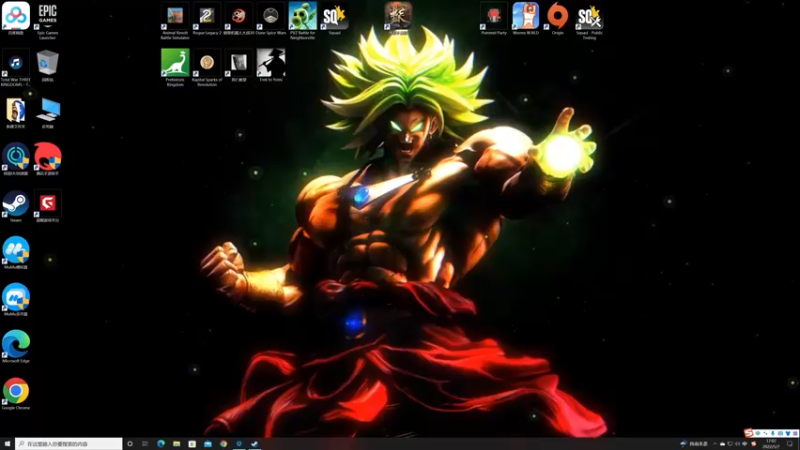This screenshot has height=450, width=800.
Task: Select Worms W.M.D shortcut
Action: coord(526,18)
